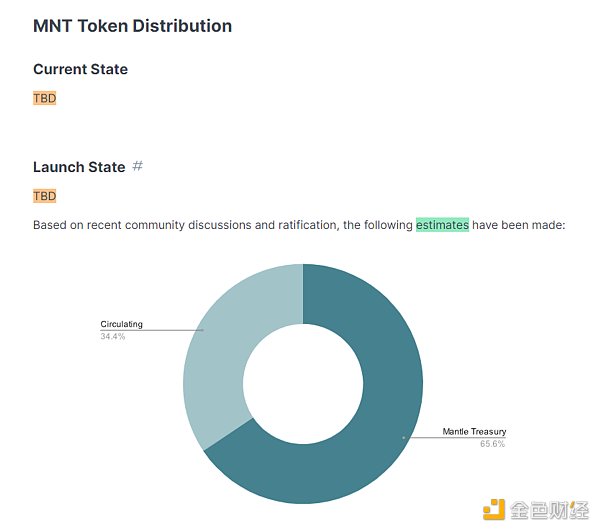Click the sentence about community discussions

pyautogui.click(x=299, y=225)
